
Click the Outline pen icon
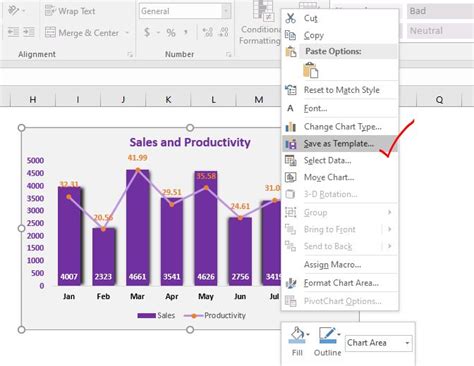pos(327,335)
